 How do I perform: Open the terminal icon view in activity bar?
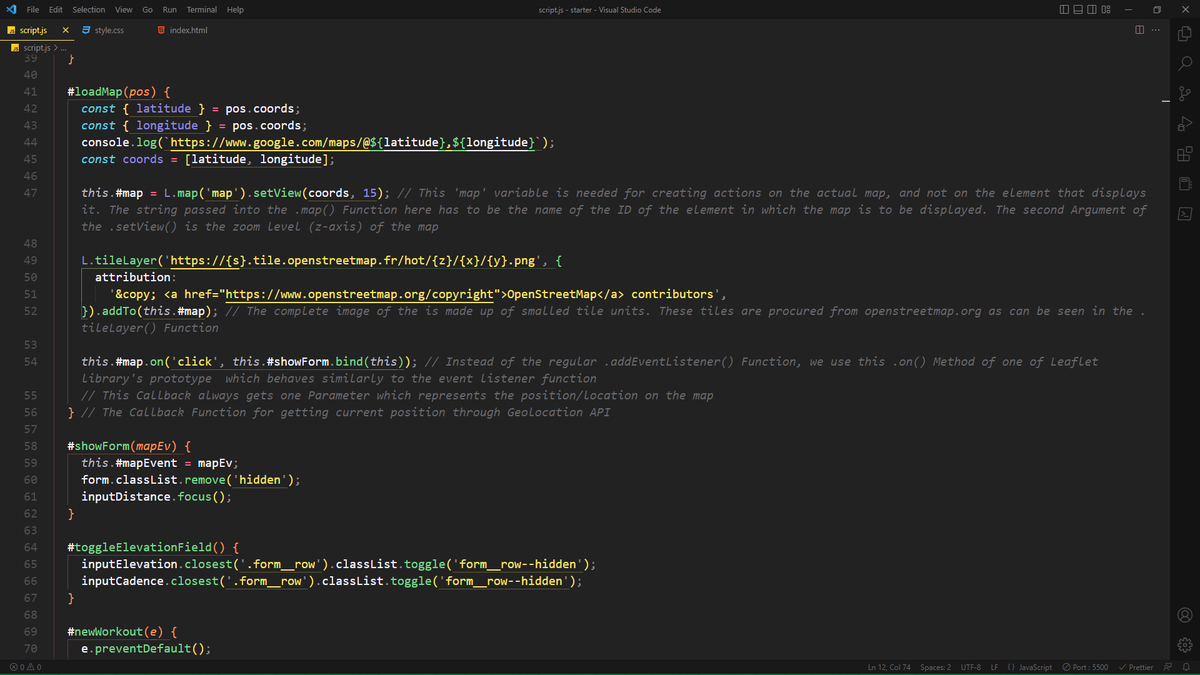[x=1185, y=214]
